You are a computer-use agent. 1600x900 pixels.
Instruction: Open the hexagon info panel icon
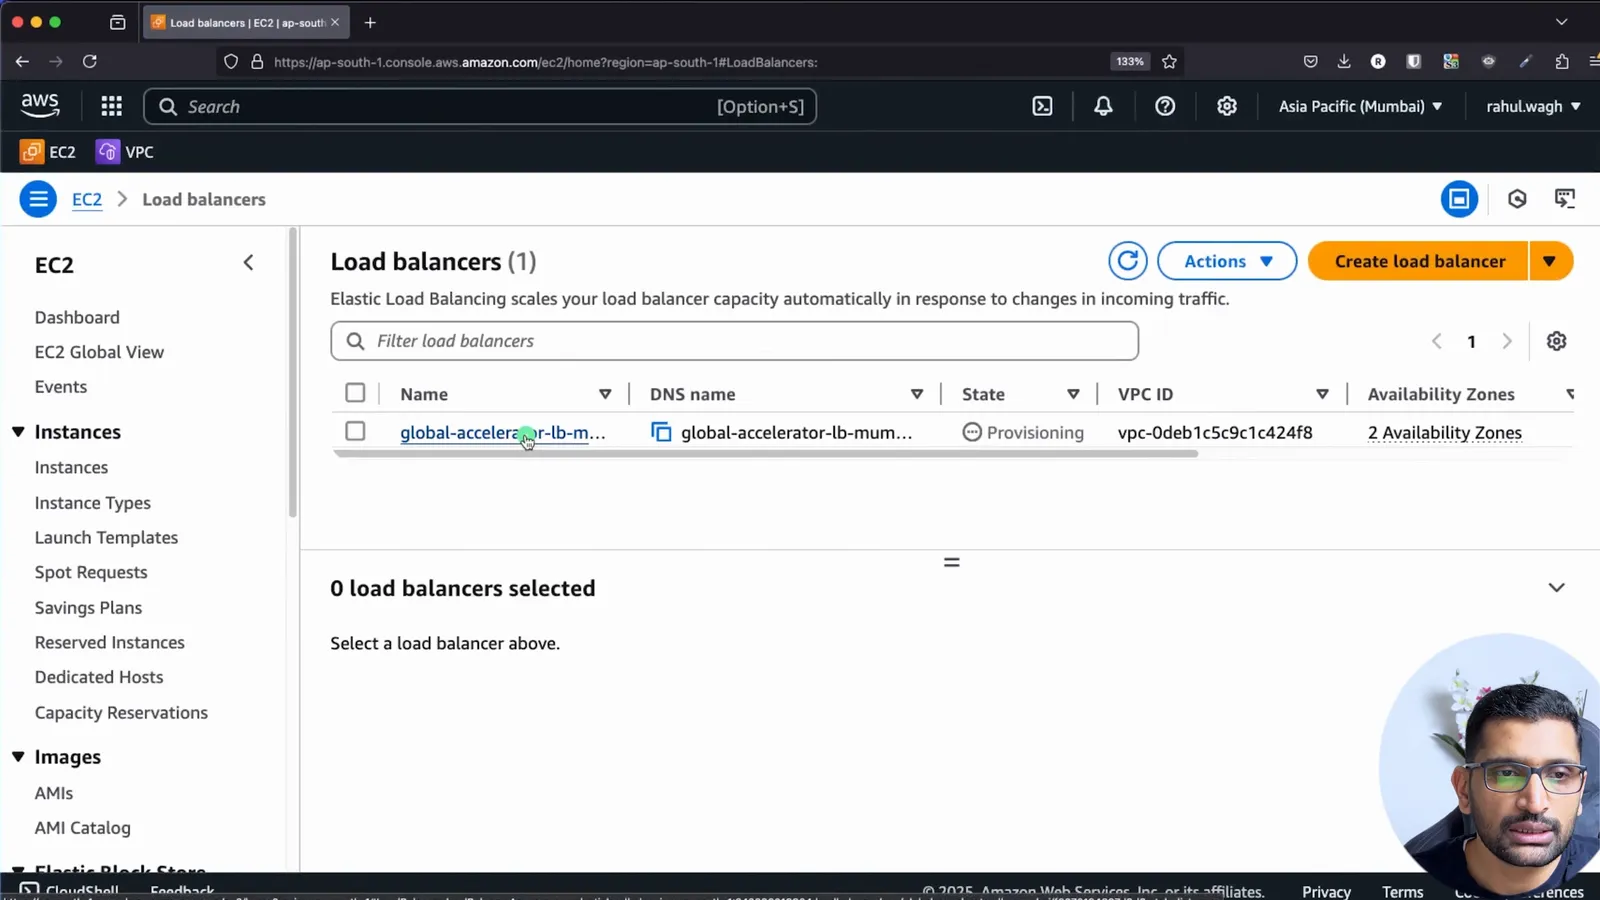click(1517, 199)
